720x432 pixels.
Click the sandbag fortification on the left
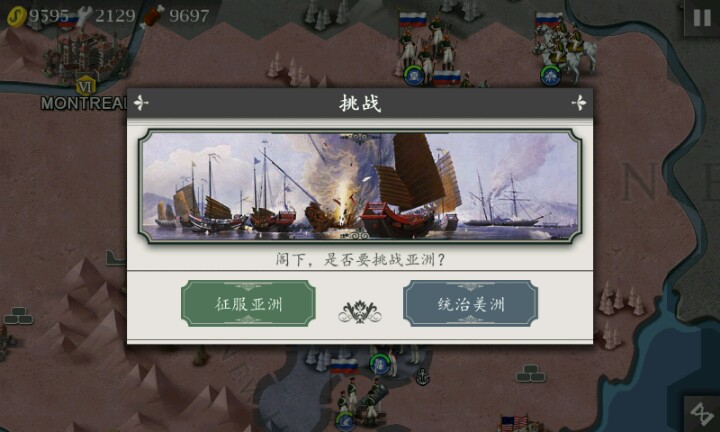click(x=18, y=316)
